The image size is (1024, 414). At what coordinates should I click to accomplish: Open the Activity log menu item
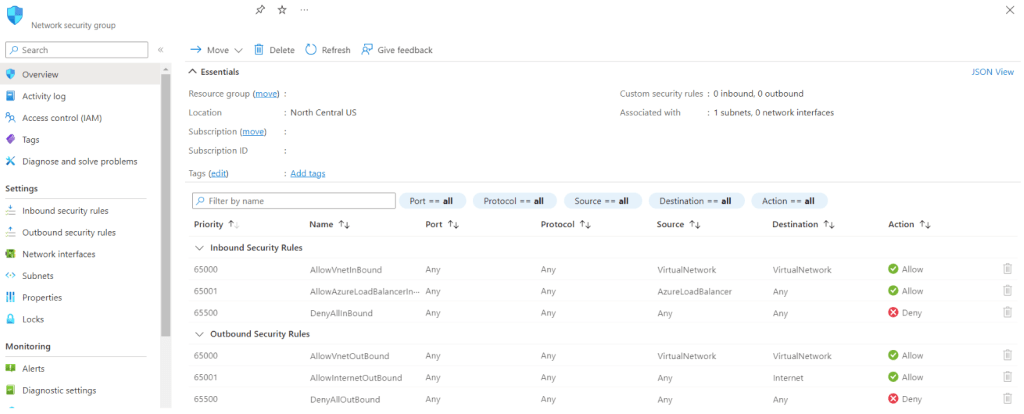(44, 96)
